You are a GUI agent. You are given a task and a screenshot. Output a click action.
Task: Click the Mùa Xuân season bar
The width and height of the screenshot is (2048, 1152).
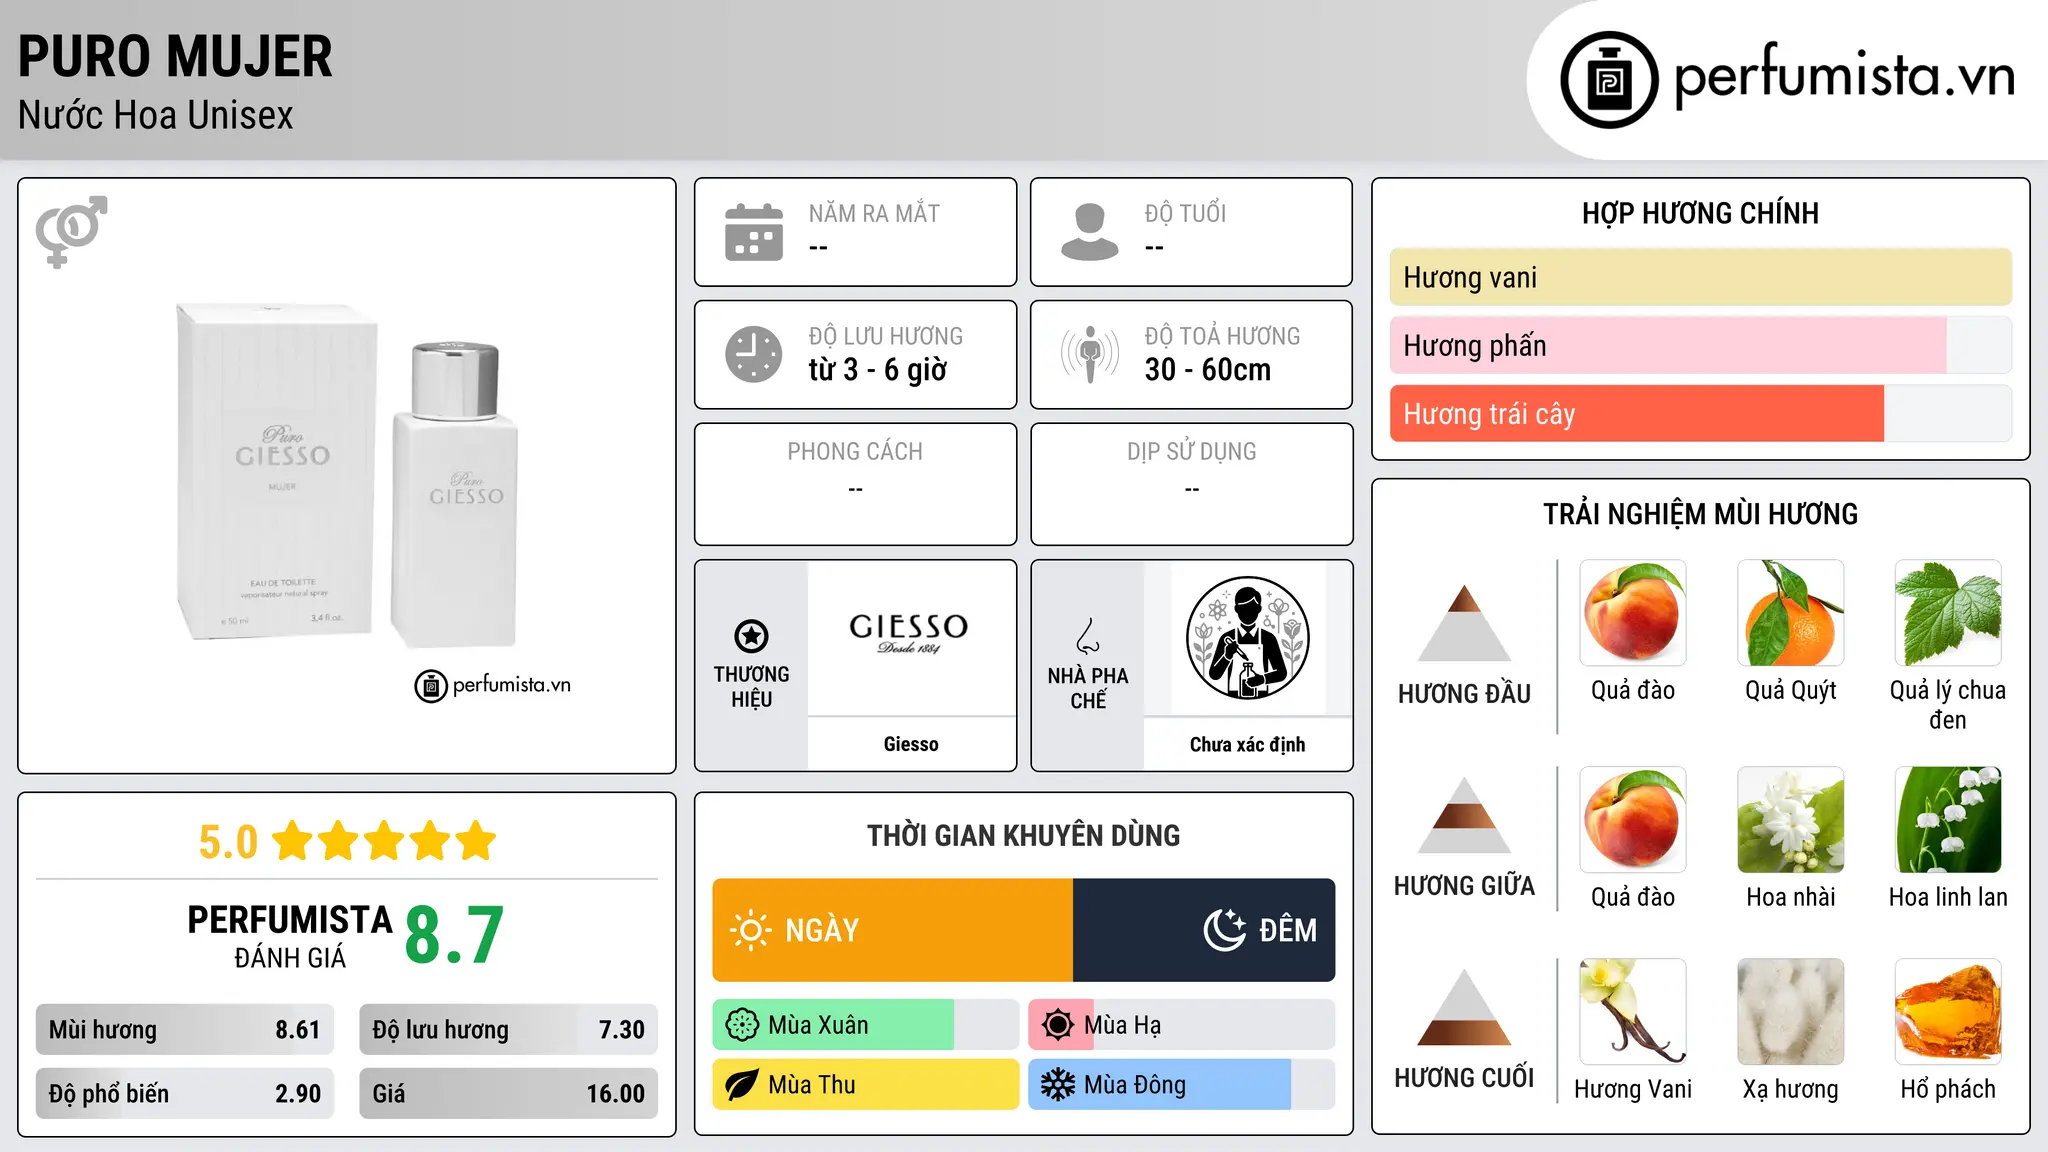[x=865, y=1025]
